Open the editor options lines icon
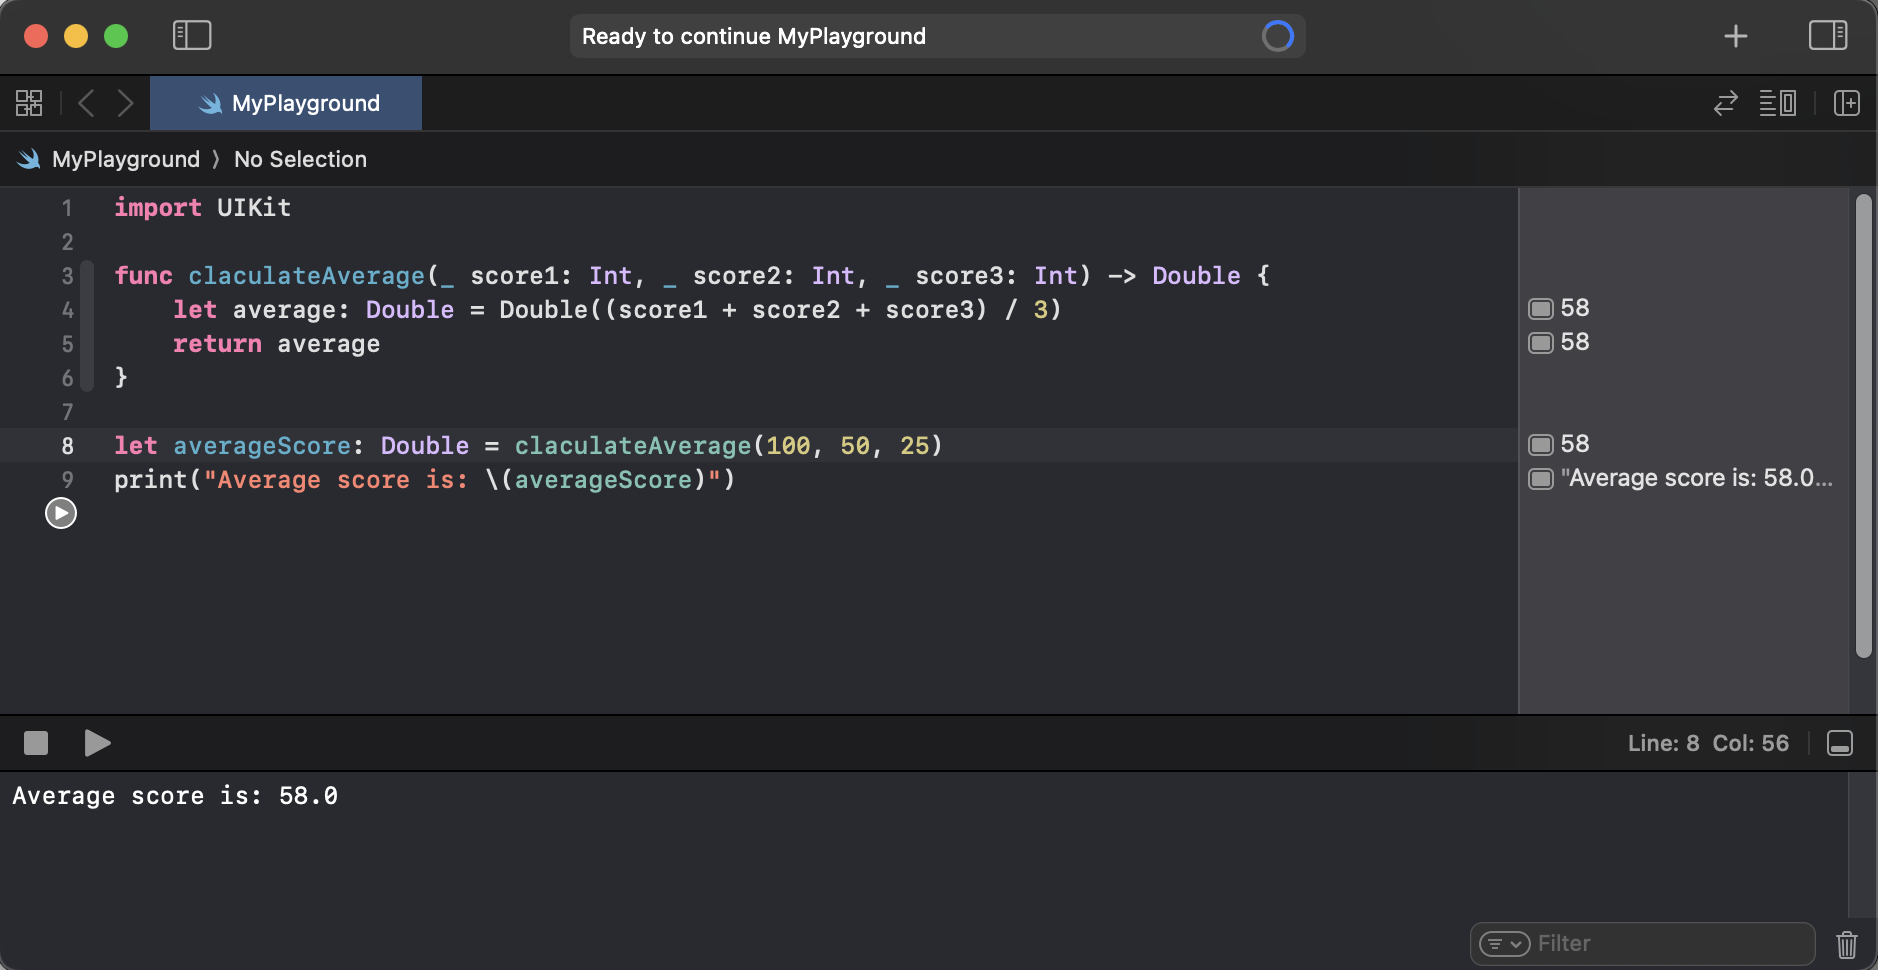This screenshot has width=1878, height=970. (1778, 103)
